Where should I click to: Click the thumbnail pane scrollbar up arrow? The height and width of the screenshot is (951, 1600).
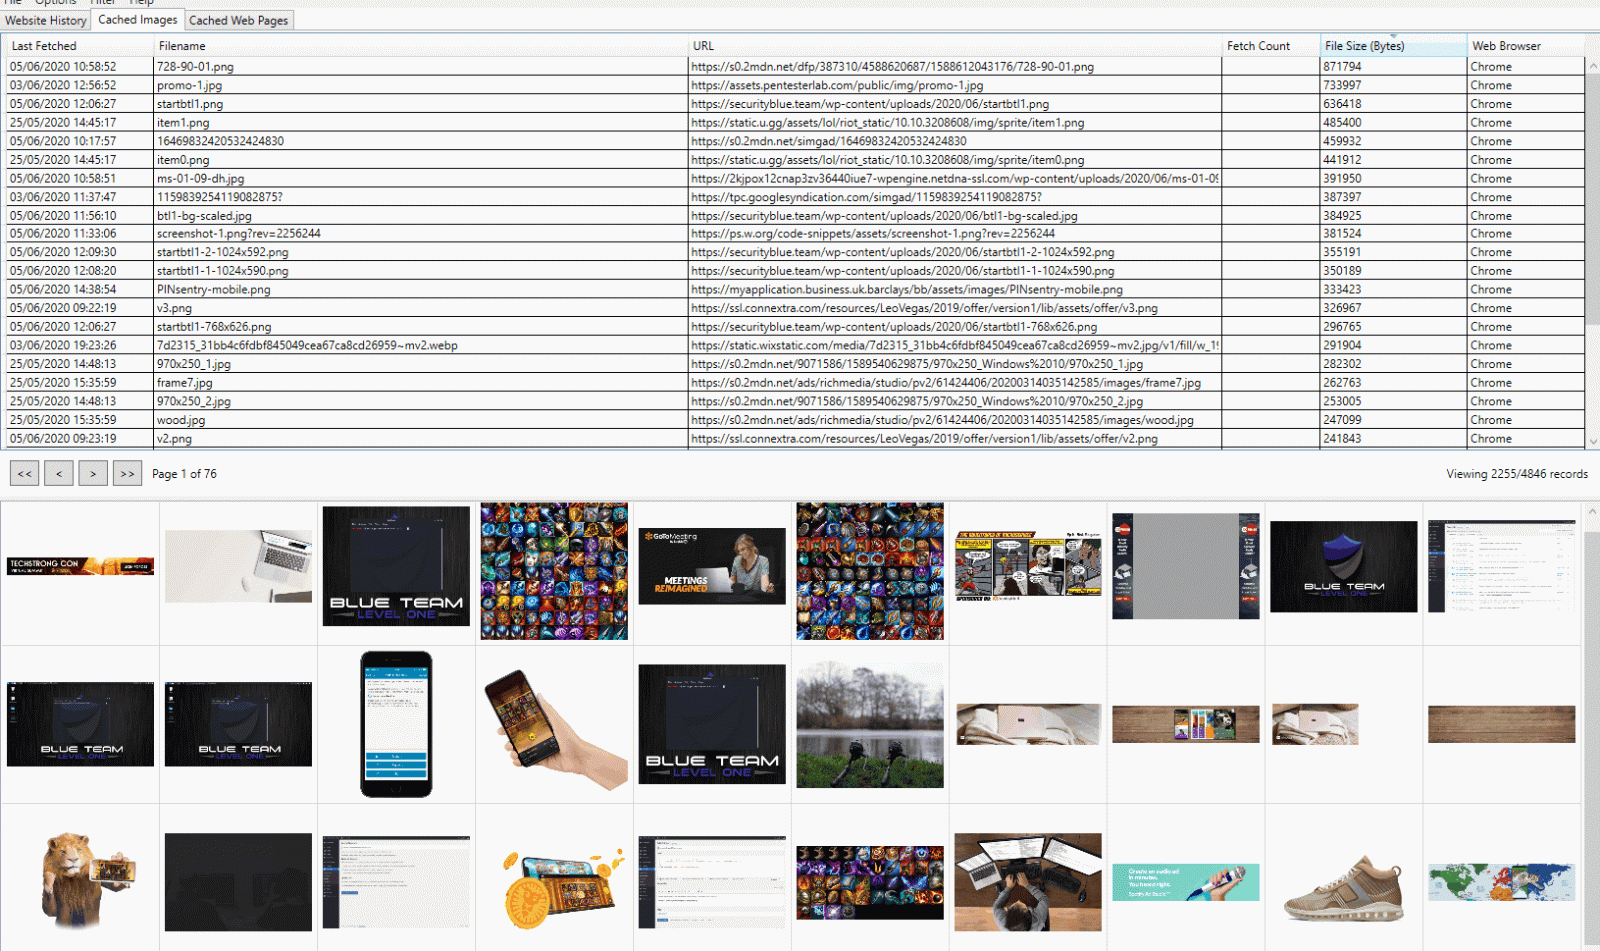click(x=1593, y=511)
